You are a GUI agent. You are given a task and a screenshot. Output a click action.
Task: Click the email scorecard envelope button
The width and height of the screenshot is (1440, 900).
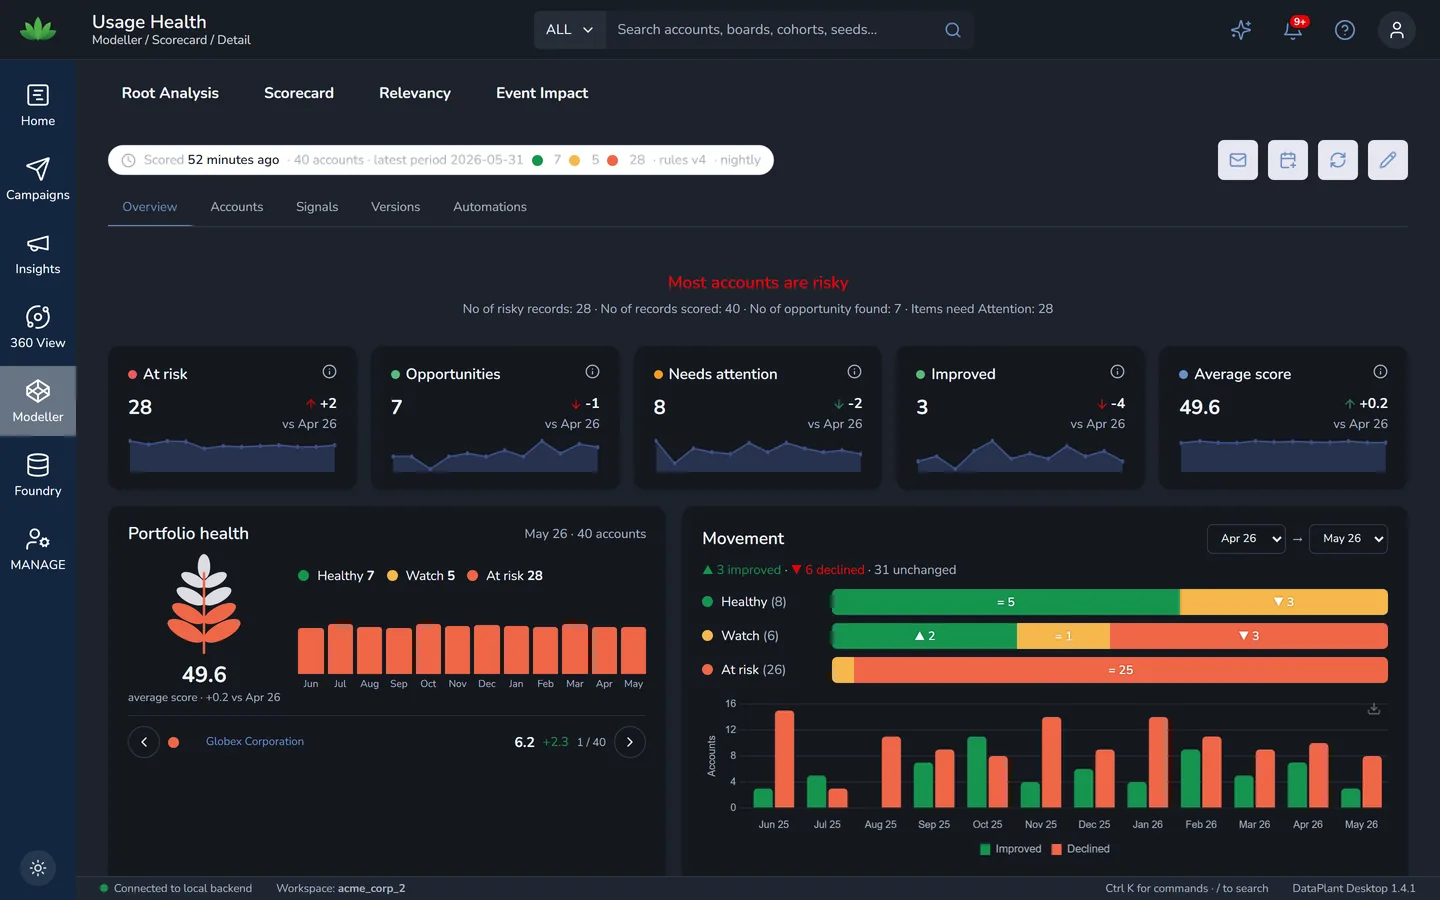point(1238,160)
